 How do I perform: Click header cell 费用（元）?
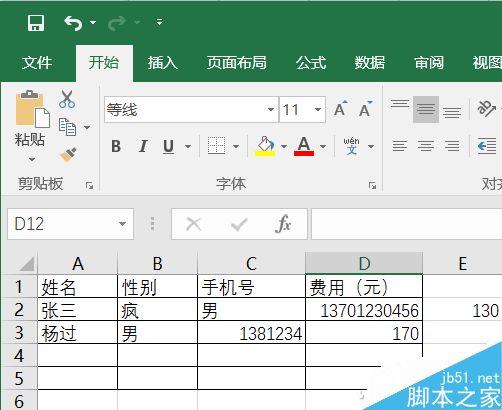coord(364,287)
